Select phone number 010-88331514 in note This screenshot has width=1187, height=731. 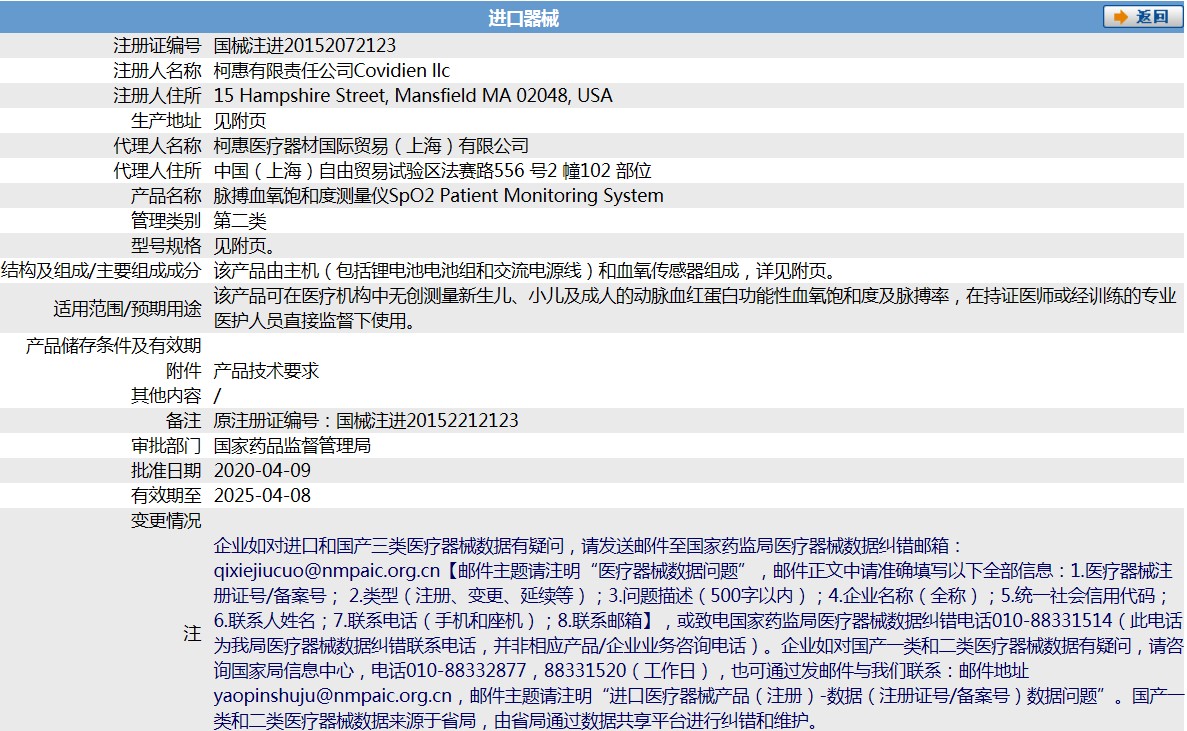pos(1052,620)
